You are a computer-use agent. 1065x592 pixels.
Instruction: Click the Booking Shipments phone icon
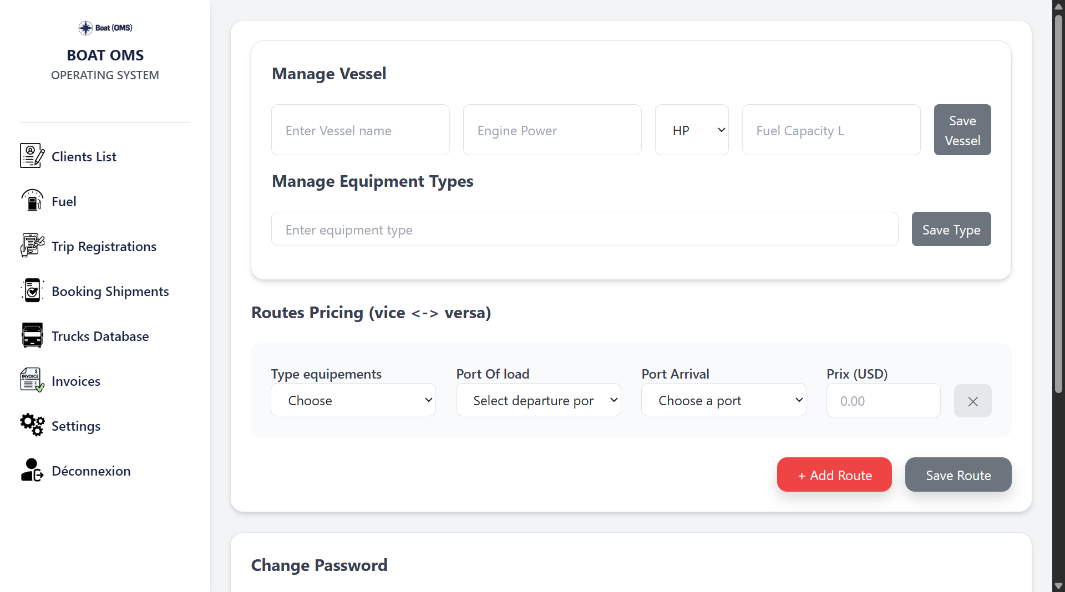tap(32, 291)
